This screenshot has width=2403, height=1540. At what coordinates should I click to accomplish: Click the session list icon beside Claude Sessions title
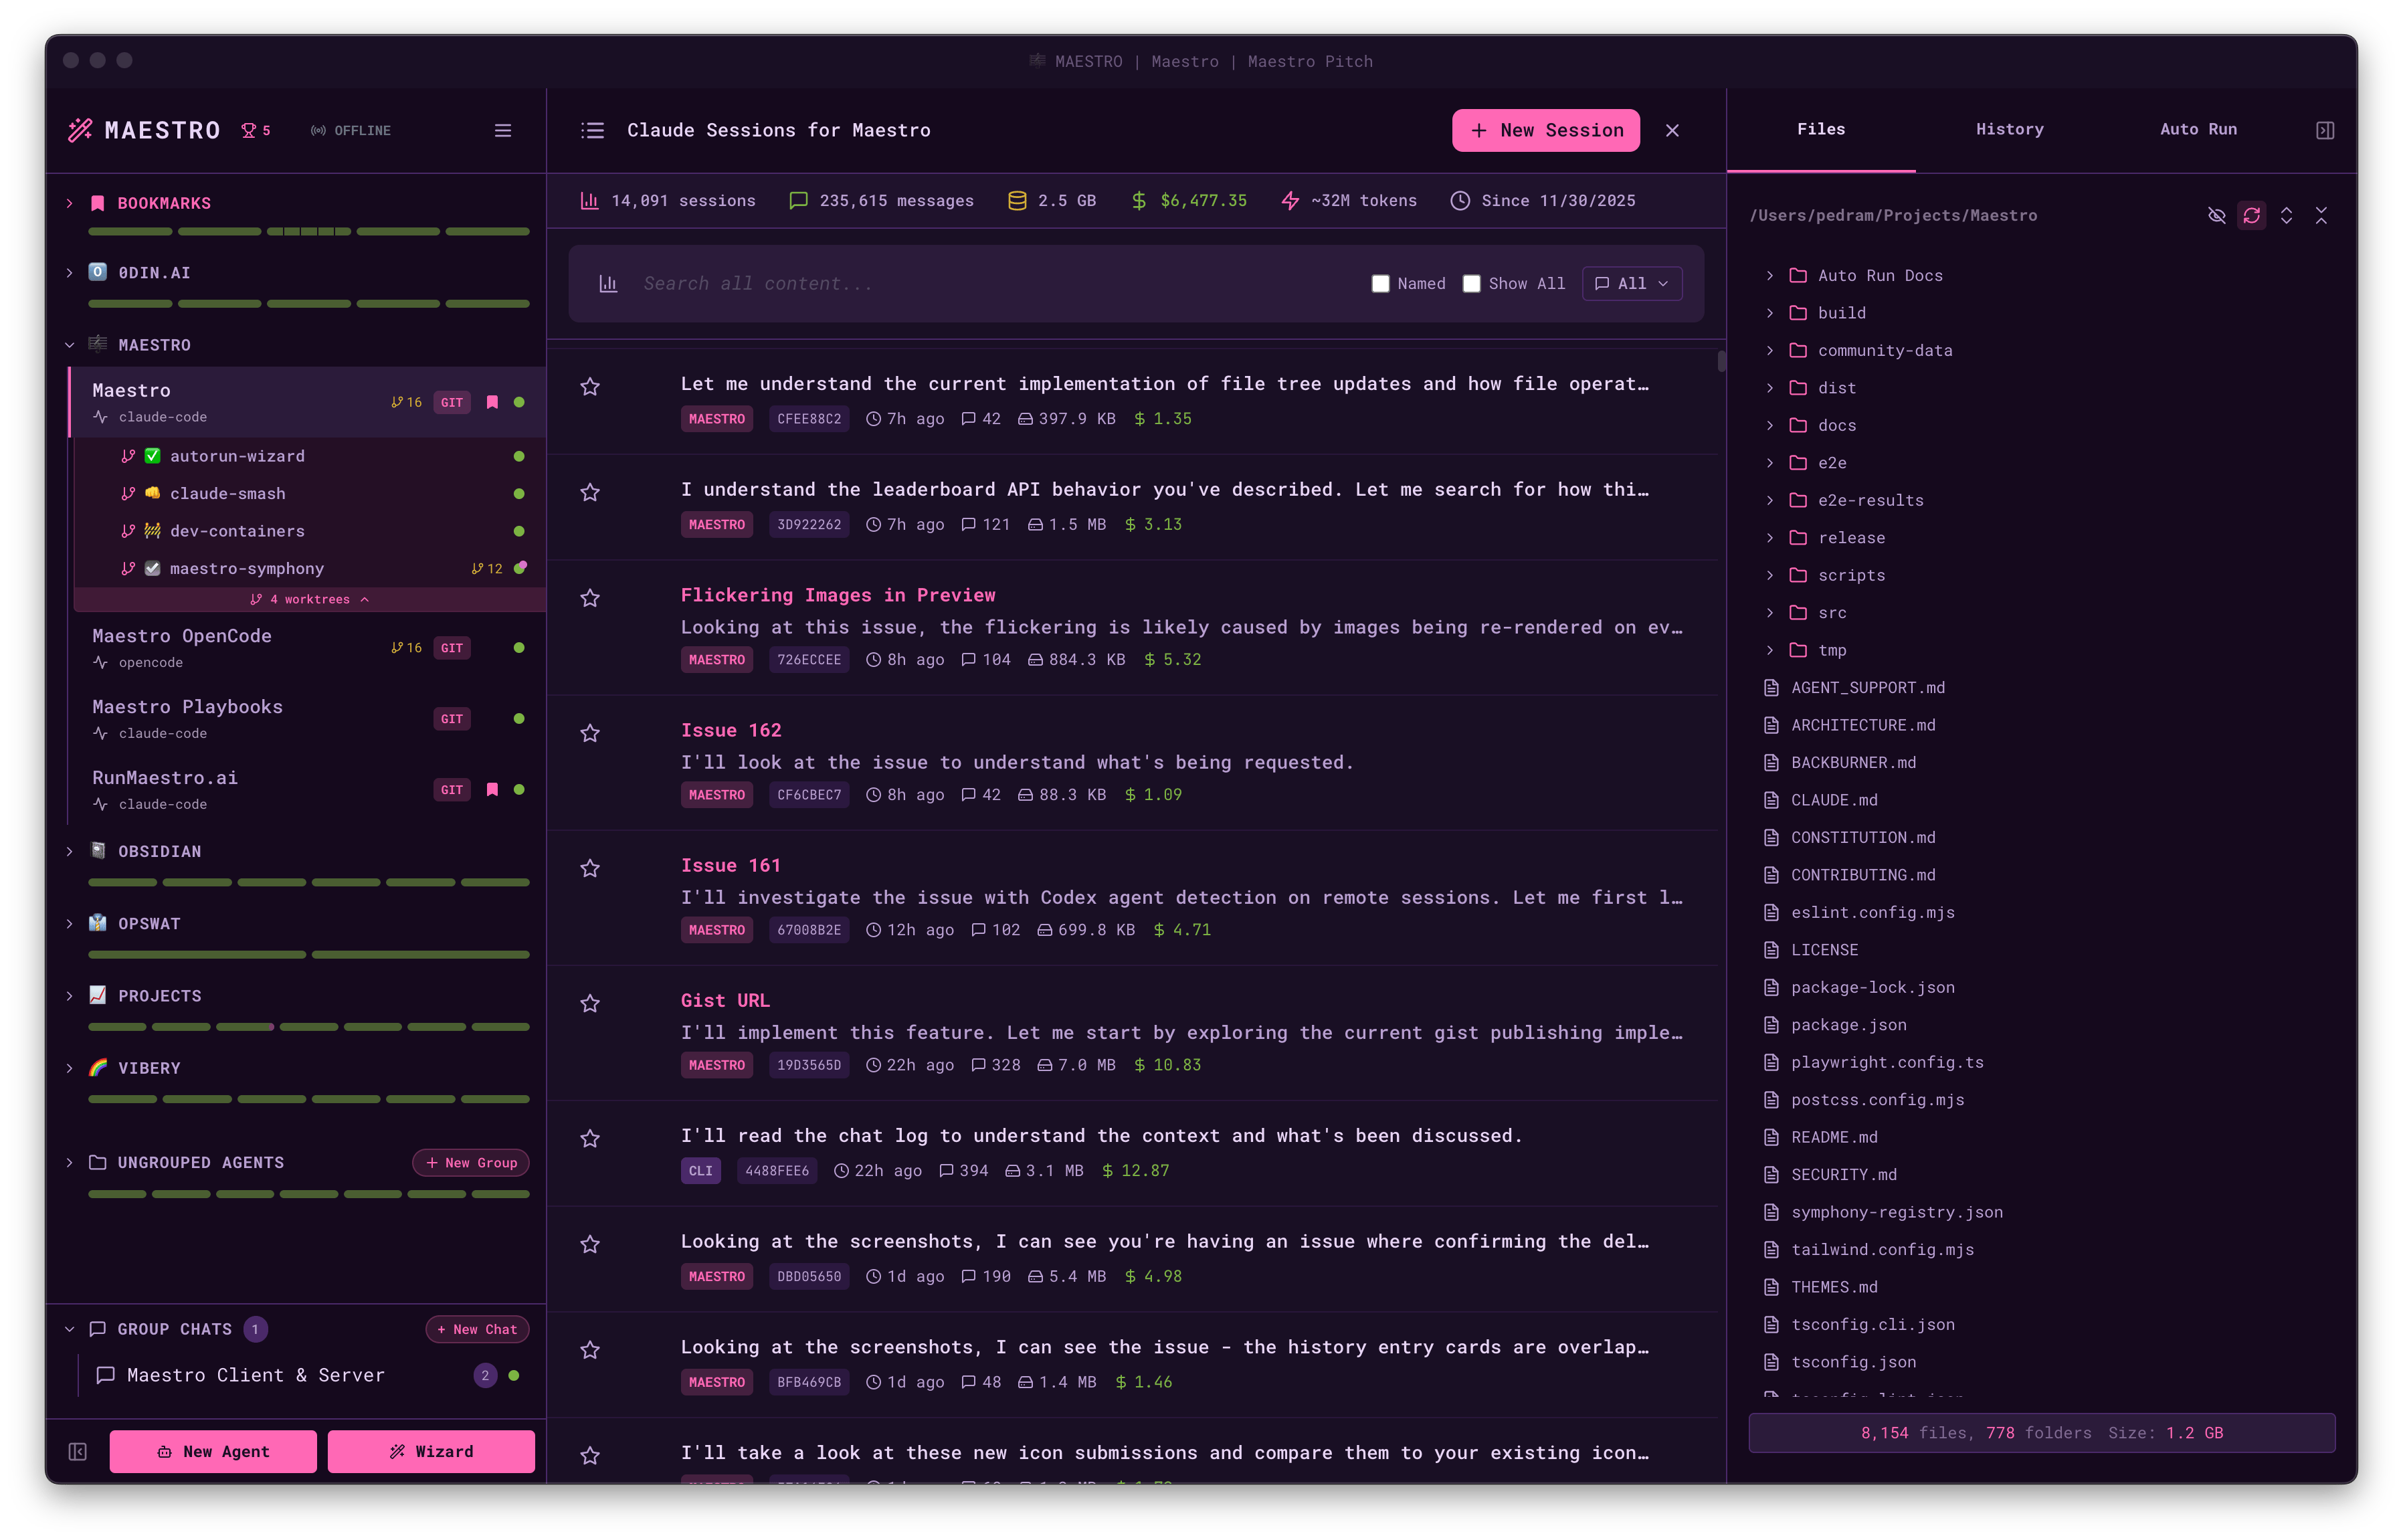click(x=592, y=131)
